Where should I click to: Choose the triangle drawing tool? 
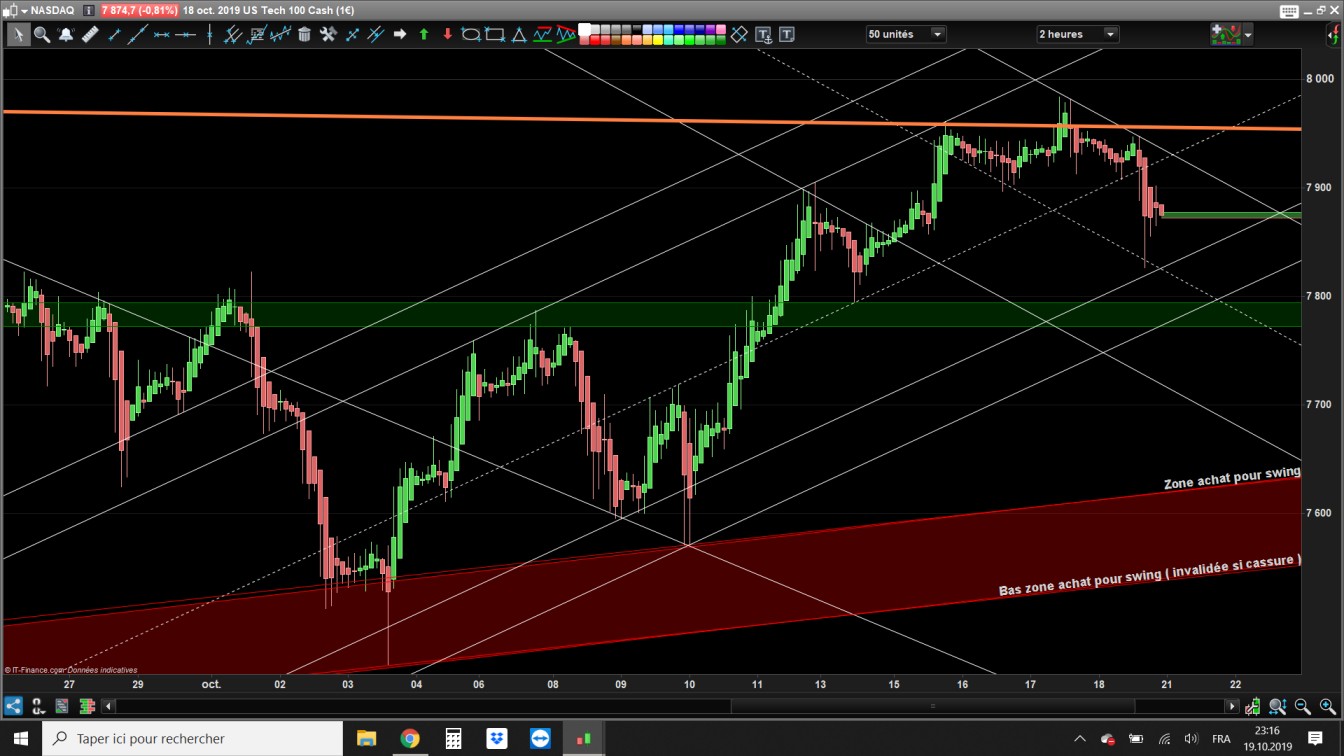(x=519, y=34)
